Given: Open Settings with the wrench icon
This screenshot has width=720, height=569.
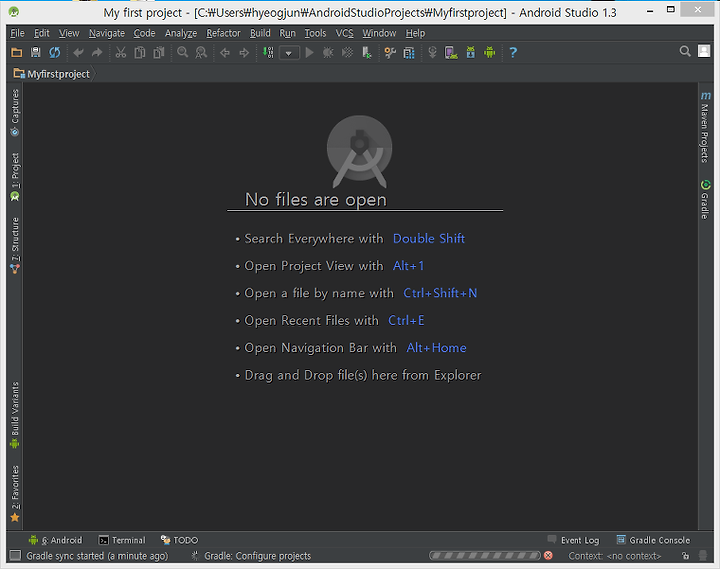Looking at the screenshot, I should [x=390, y=53].
